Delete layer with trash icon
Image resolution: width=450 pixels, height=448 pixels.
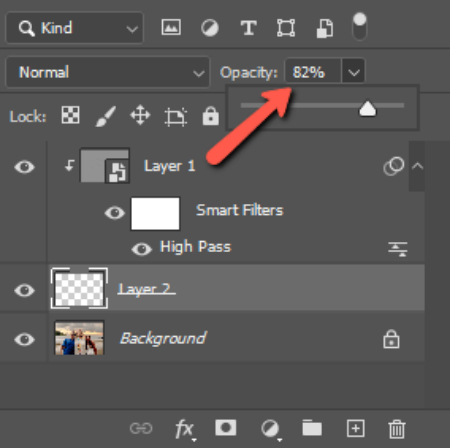click(x=397, y=429)
